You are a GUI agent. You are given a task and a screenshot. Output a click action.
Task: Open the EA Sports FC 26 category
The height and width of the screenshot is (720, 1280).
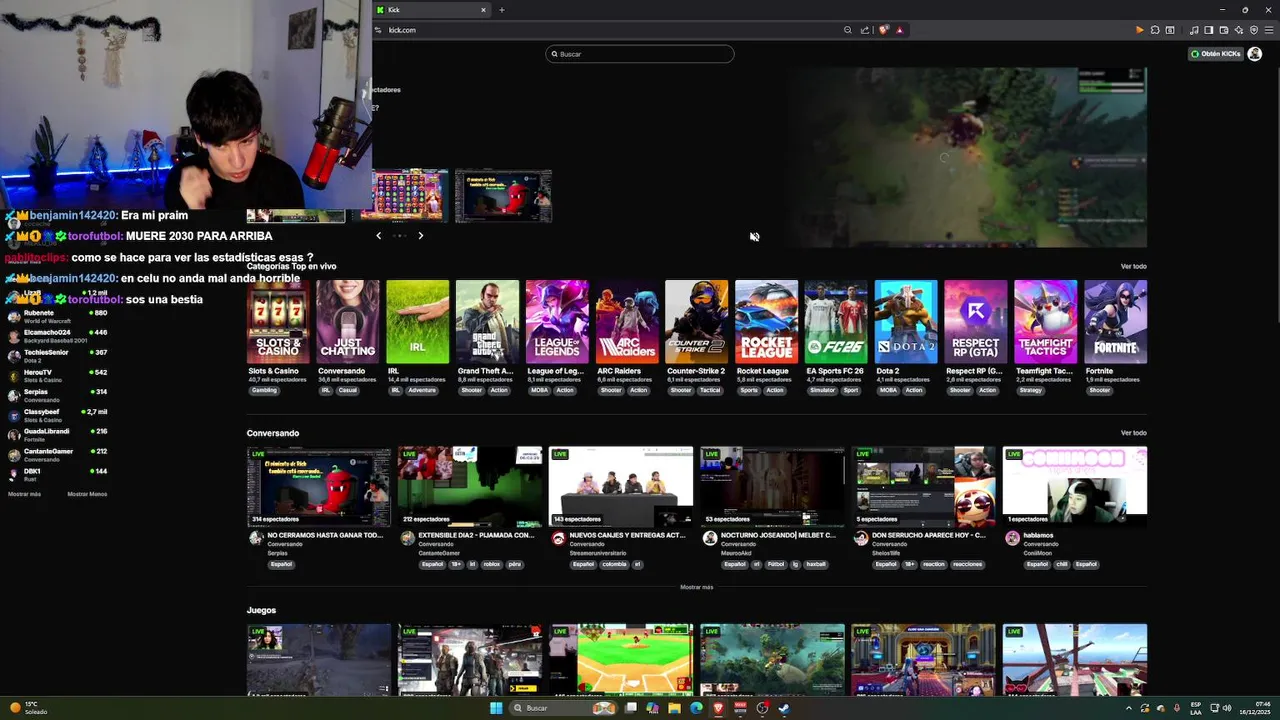coord(836,322)
